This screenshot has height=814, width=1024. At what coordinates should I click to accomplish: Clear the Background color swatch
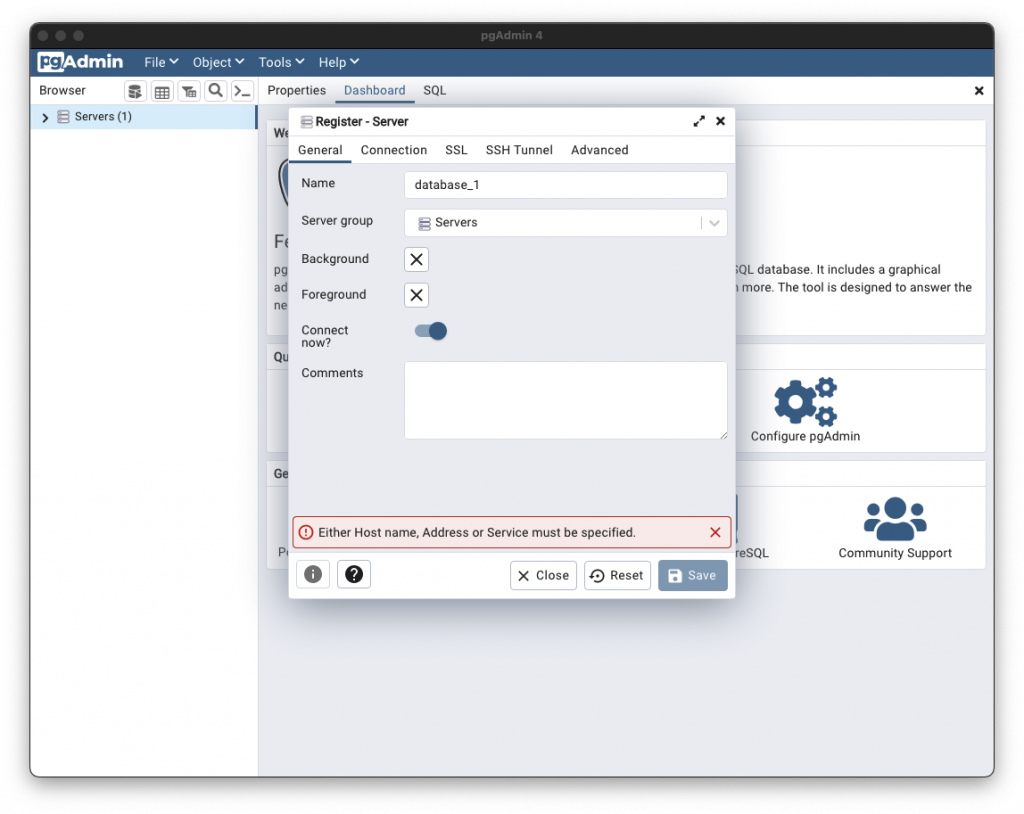click(x=416, y=259)
